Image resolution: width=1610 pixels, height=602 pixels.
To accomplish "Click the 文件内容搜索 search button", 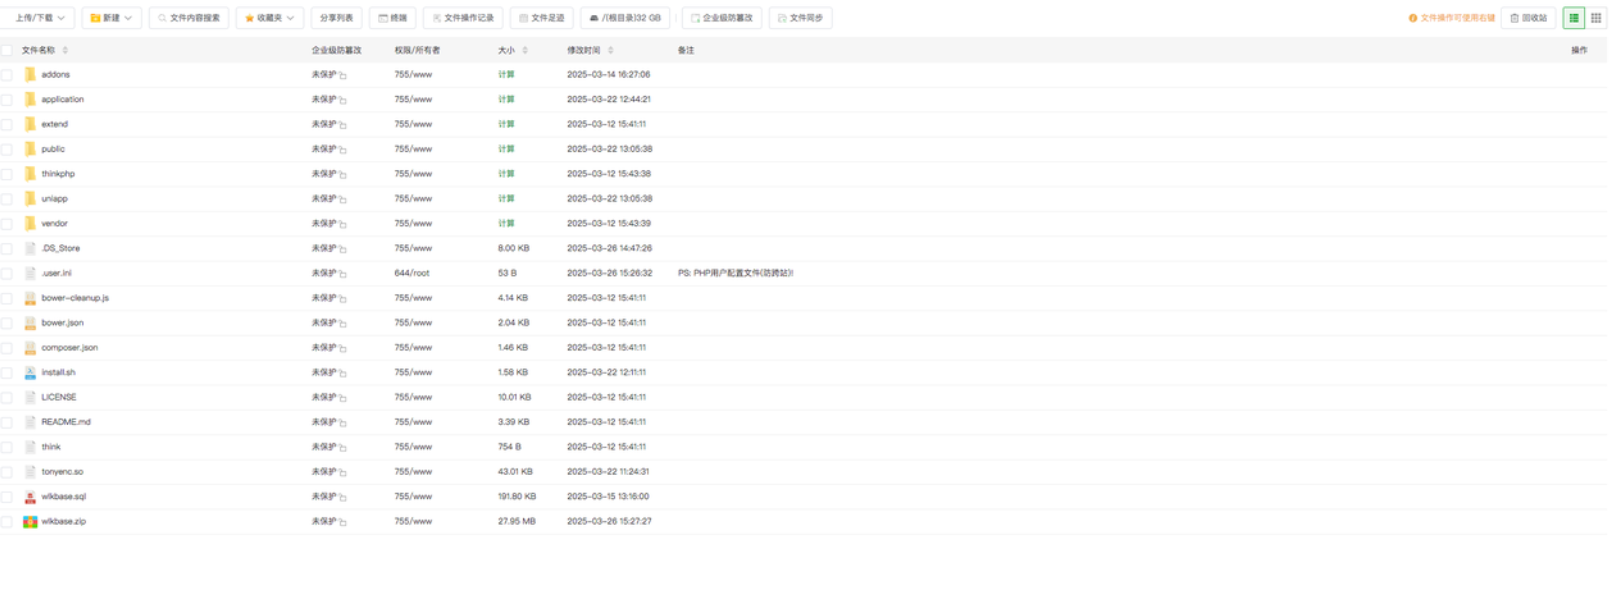I will pos(189,18).
